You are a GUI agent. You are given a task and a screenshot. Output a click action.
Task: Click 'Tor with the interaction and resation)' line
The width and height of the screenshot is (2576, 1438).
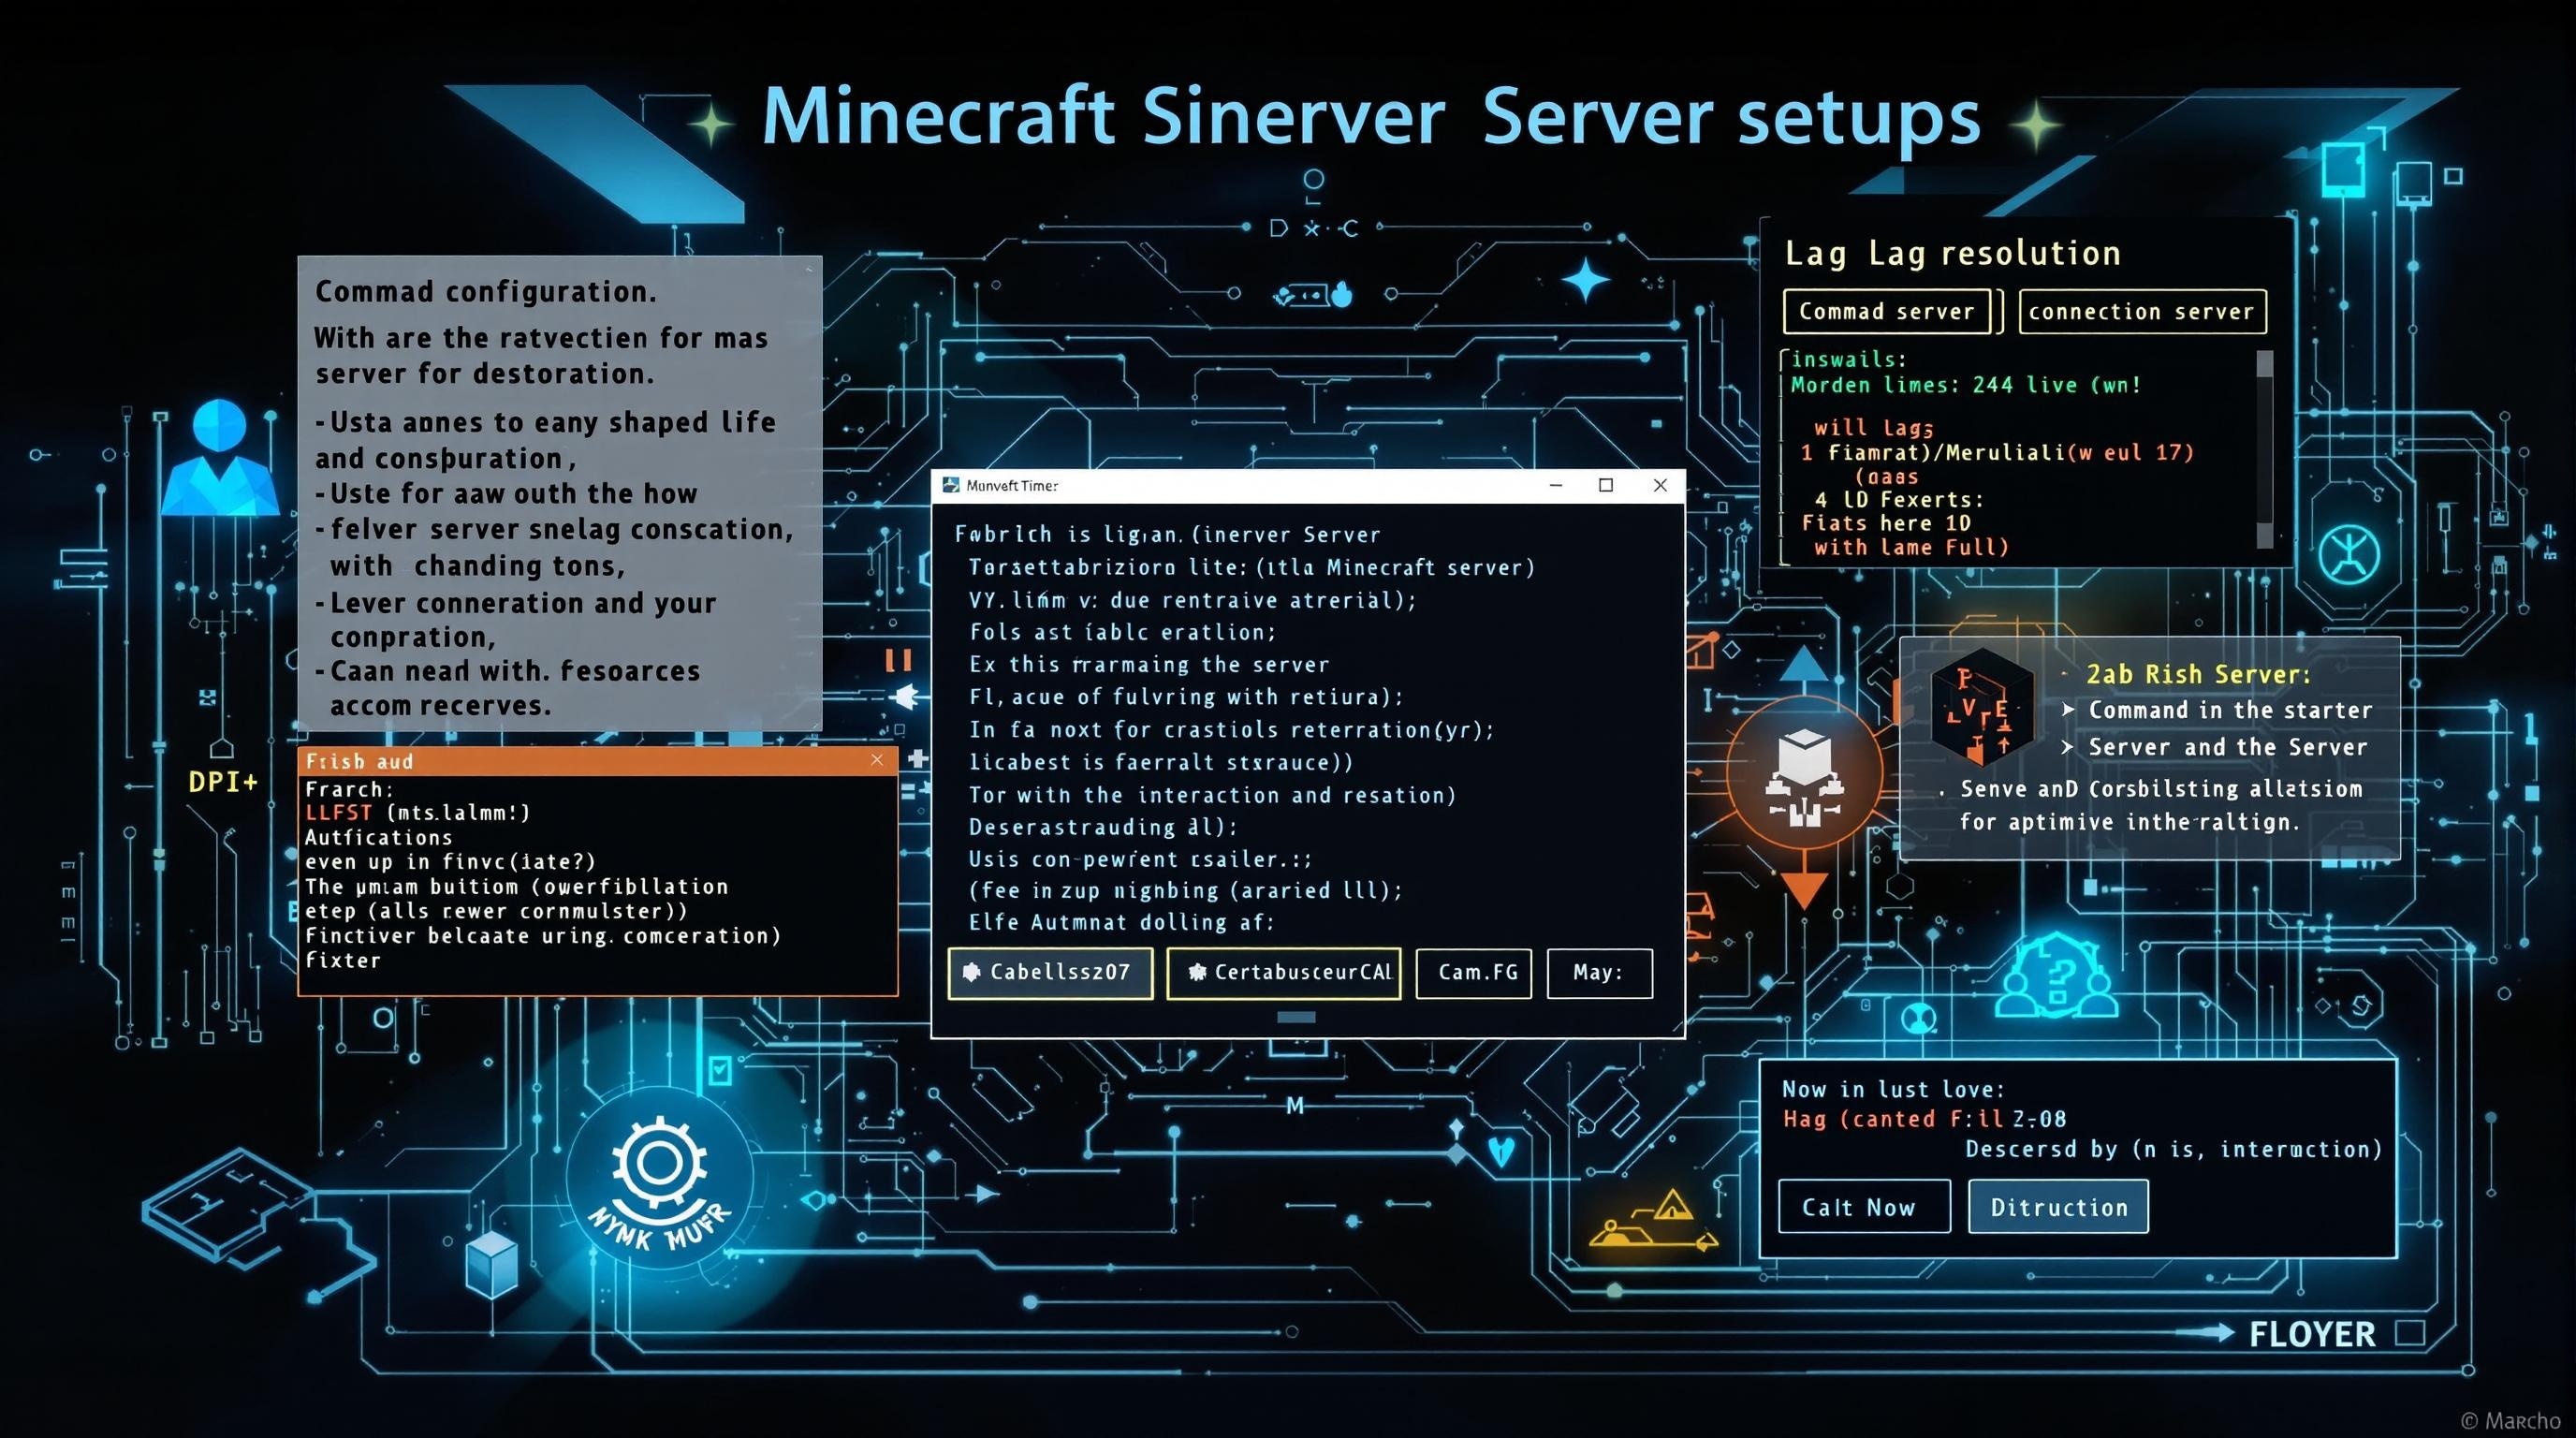(1212, 795)
